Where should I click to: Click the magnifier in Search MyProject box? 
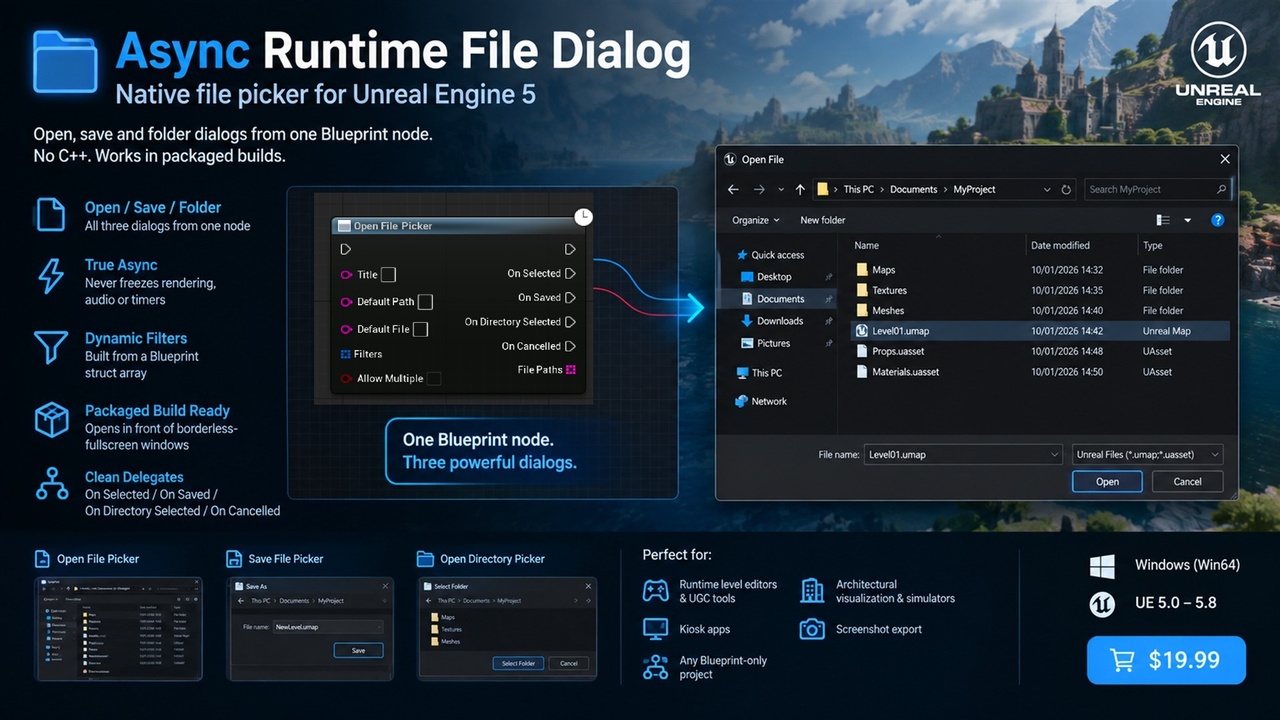[x=1221, y=189]
